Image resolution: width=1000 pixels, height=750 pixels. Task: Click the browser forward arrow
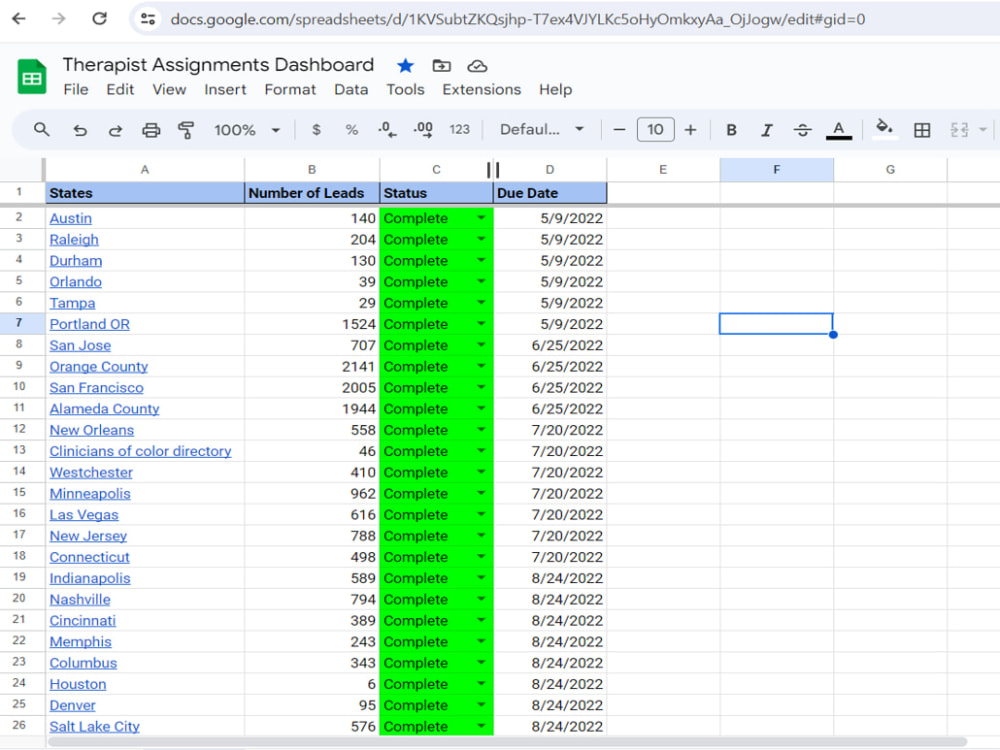click(x=59, y=19)
